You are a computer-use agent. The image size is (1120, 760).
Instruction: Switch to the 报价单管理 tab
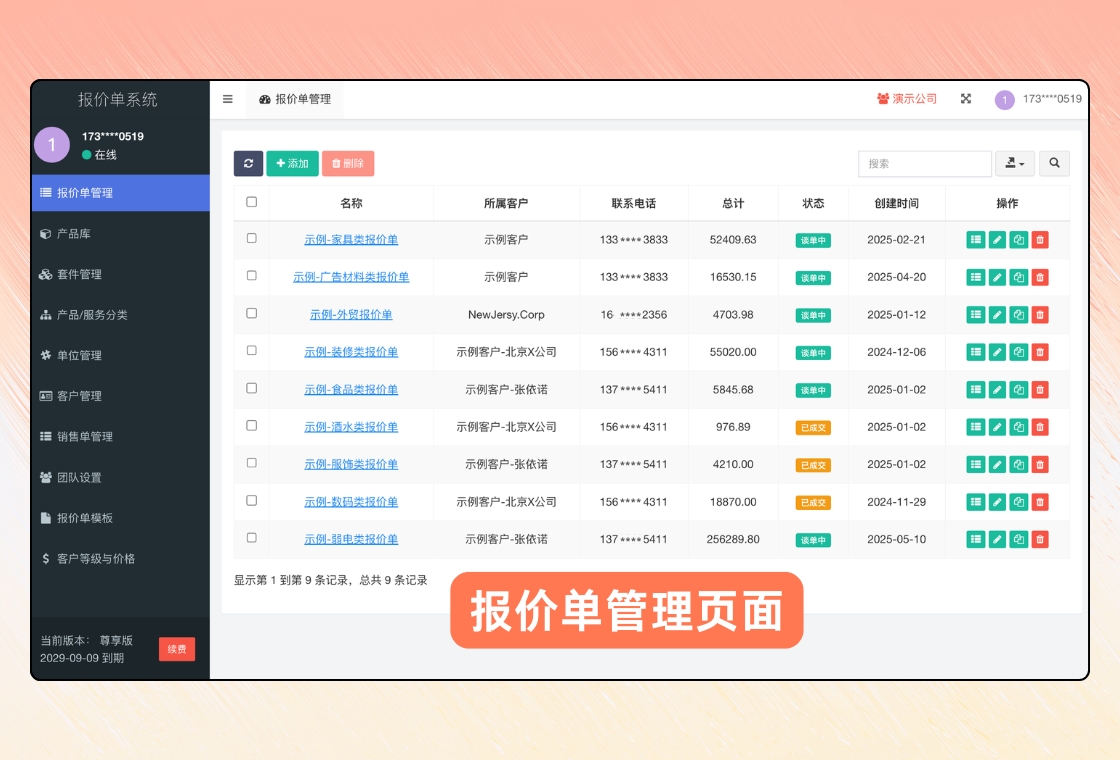295,99
